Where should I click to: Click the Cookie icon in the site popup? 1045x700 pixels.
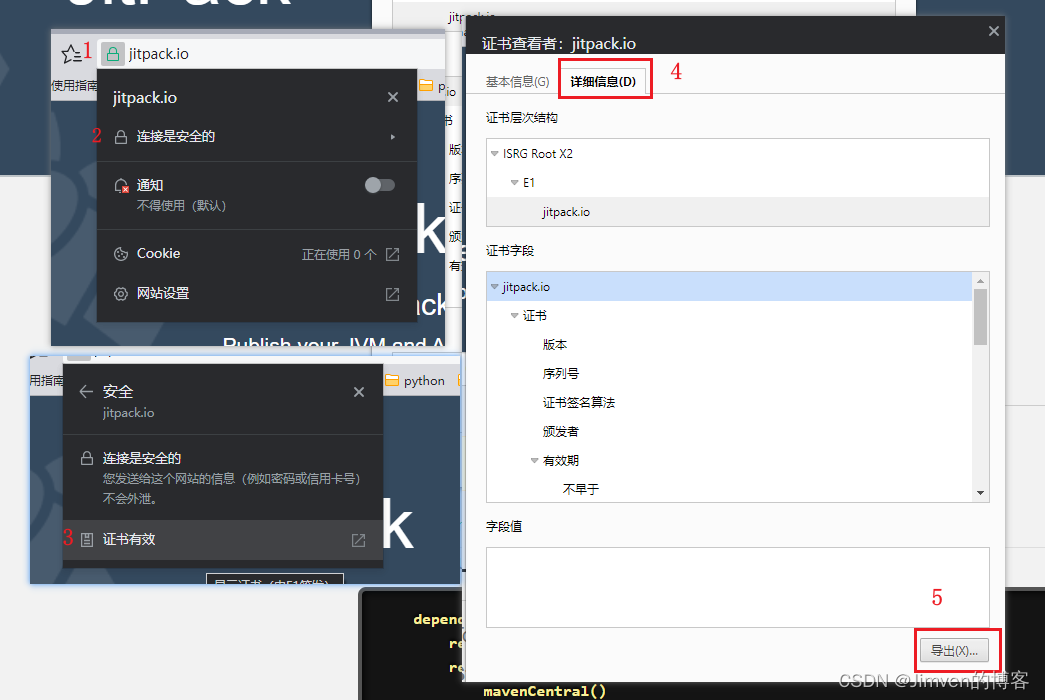click(121, 253)
